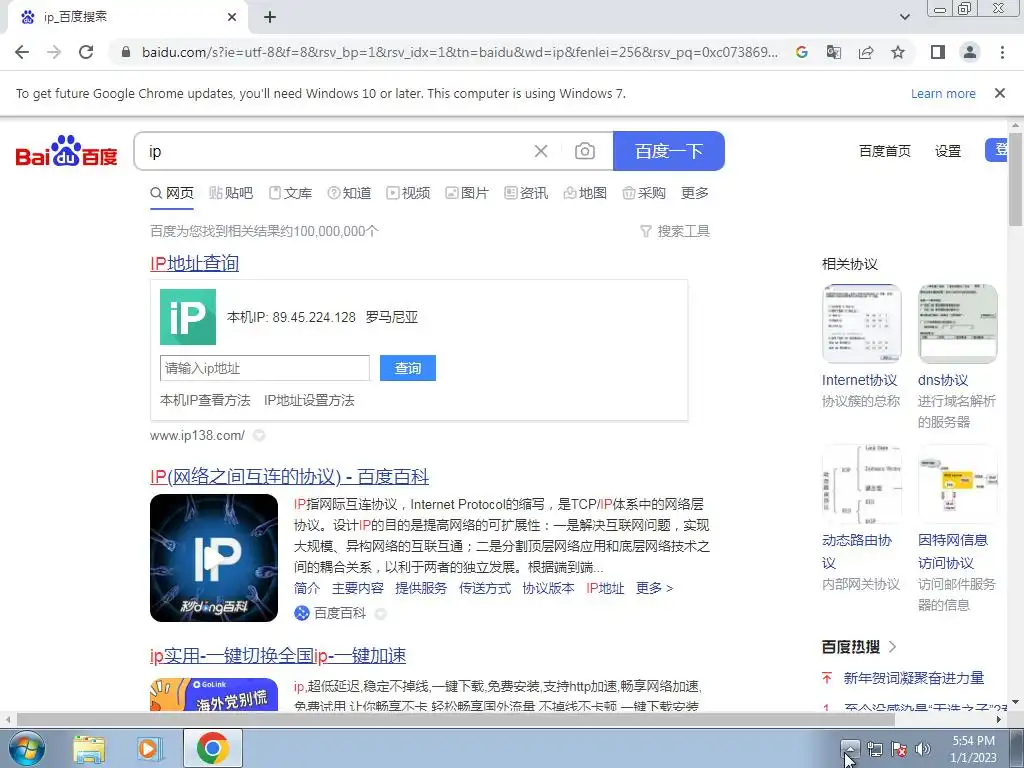Switch to the 贴吧 tab
The width and height of the screenshot is (1024, 768).
point(231,193)
